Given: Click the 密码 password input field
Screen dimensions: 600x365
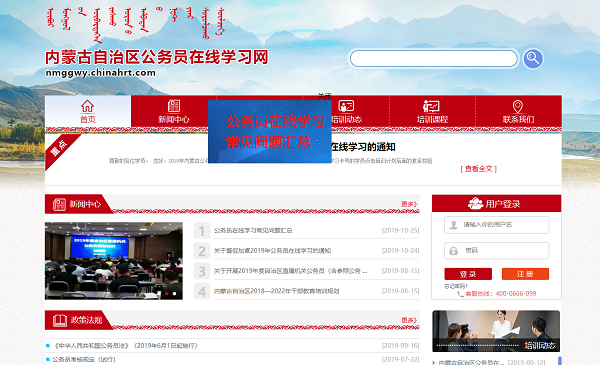Looking at the screenshot, I should (497, 251).
